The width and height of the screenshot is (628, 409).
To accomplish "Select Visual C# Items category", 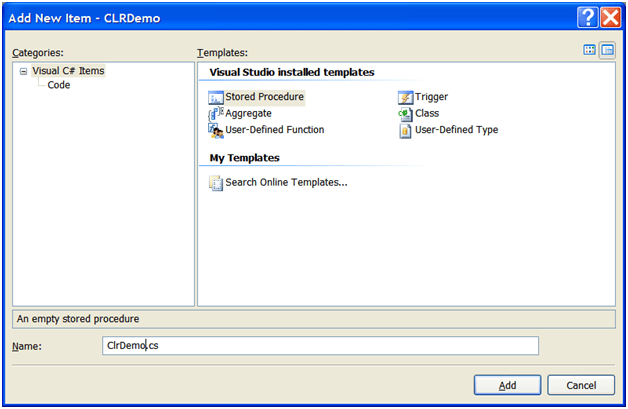I will point(68,71).
